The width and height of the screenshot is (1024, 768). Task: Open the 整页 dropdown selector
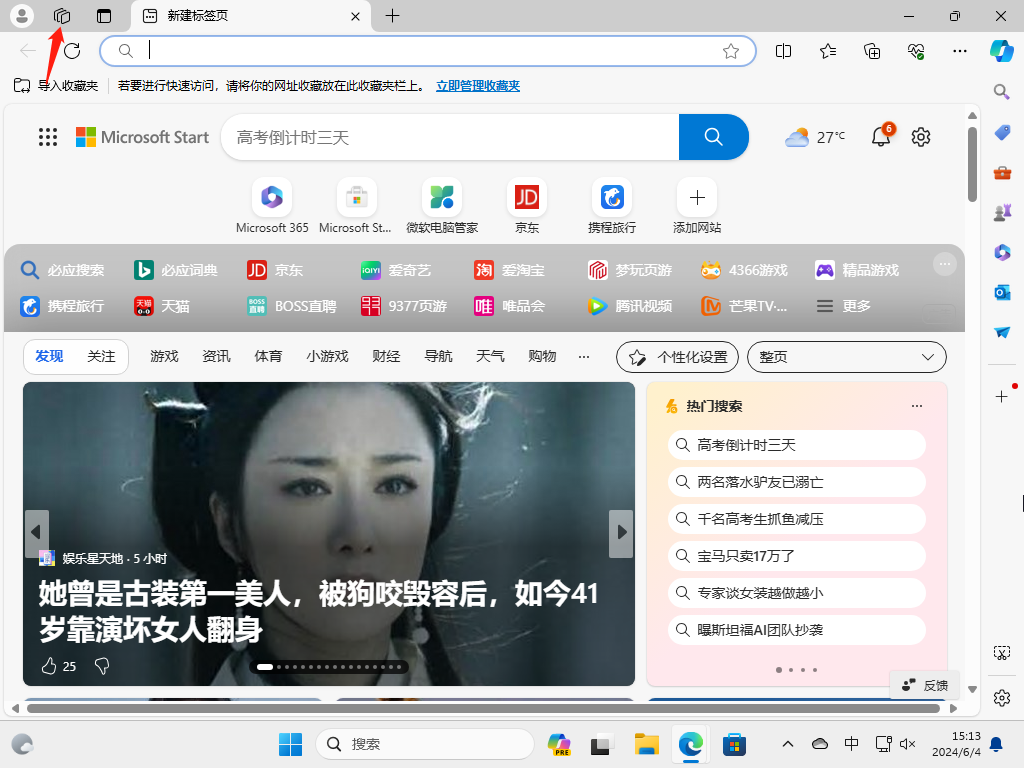pyautogui.click(x=846, y=356)
